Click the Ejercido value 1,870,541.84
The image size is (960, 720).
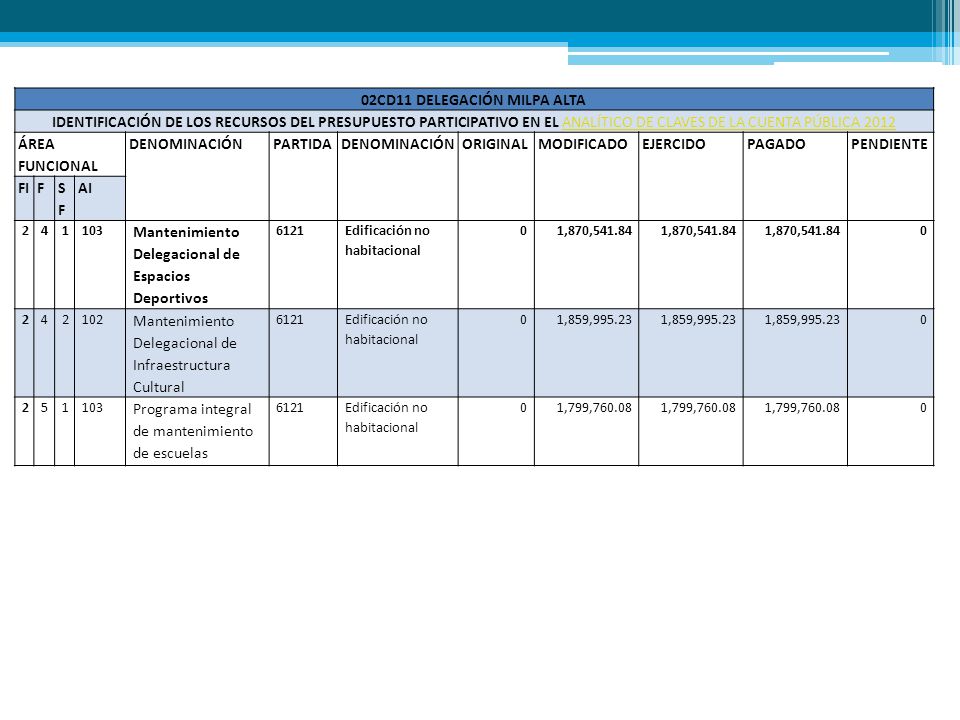point(698,231)
